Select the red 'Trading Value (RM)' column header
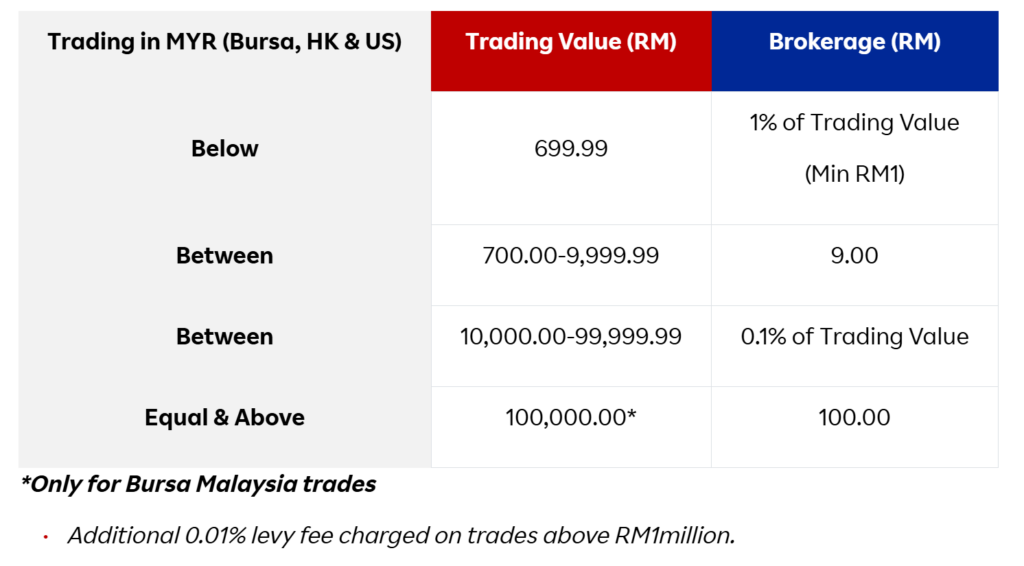The image size is (1024, 566). click(570, 42)
